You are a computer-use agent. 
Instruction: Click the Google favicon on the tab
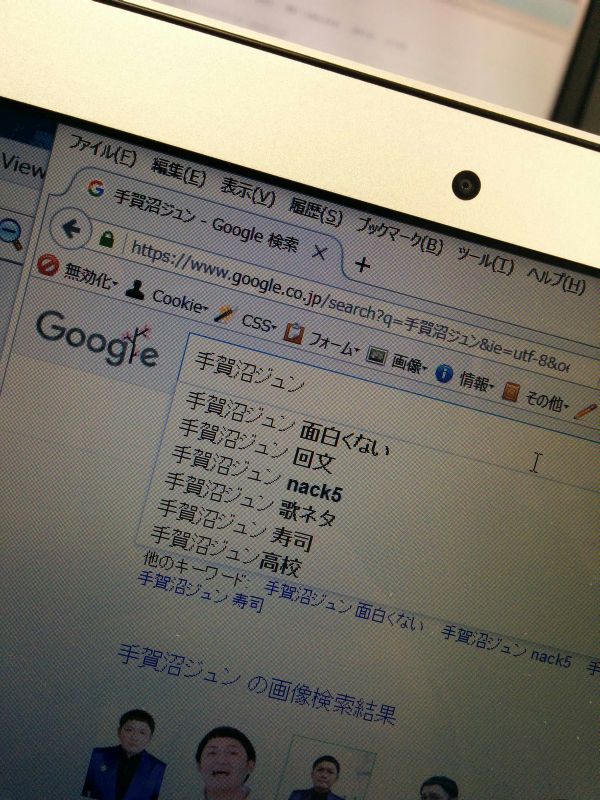coord(95,188)
